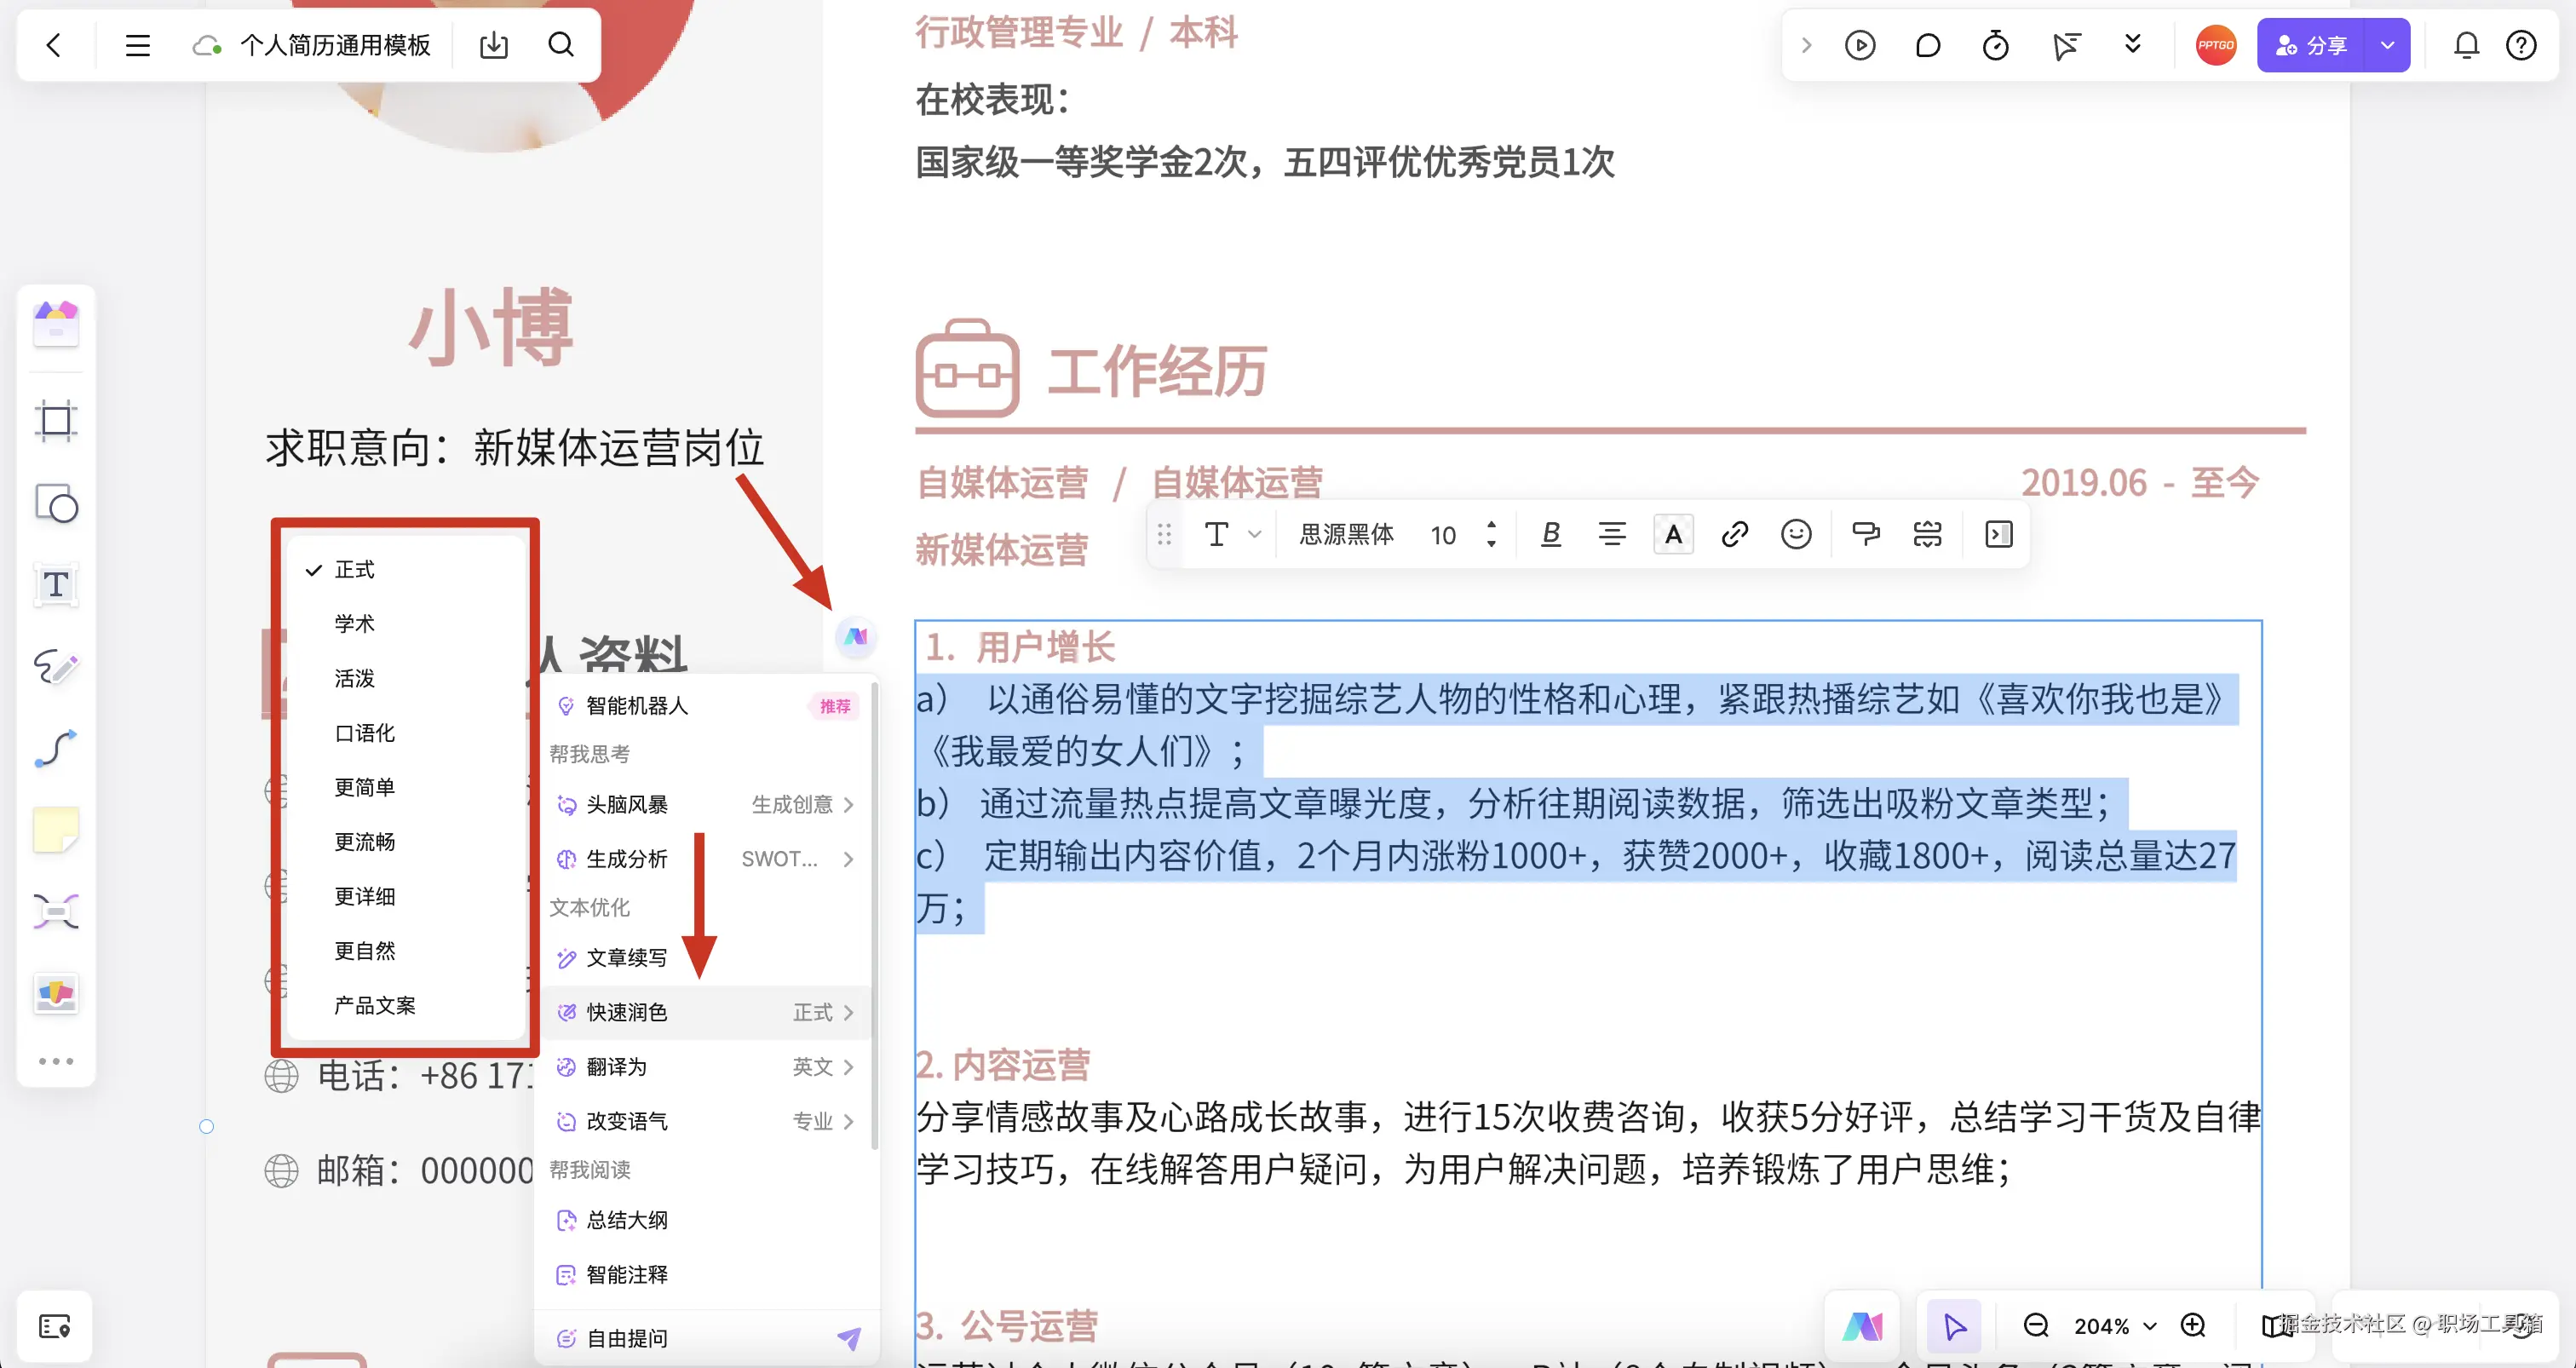
Task: Expand the share button dropdown arrow
Action: click(x=2388, y=45)
